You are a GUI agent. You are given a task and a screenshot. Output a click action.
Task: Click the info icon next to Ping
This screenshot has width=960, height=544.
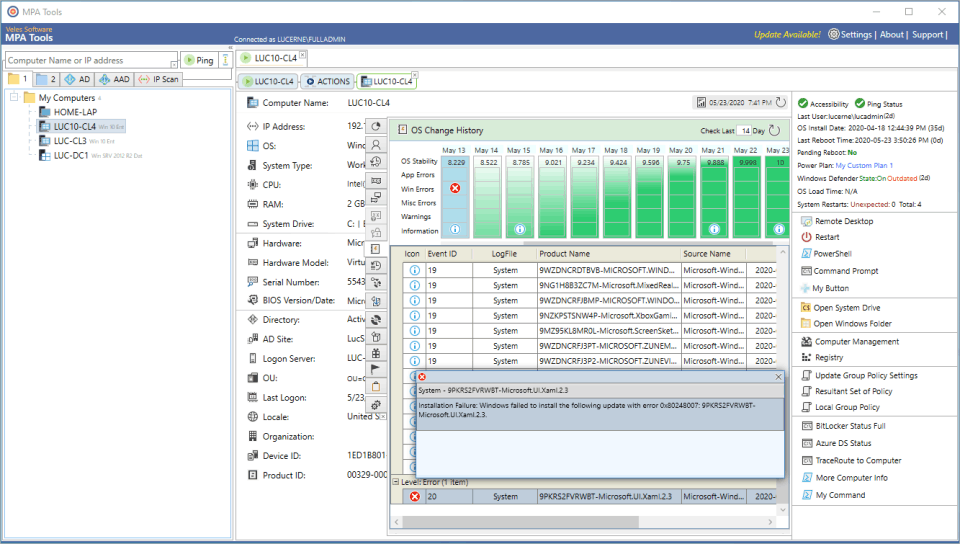(x=225, y=60)
